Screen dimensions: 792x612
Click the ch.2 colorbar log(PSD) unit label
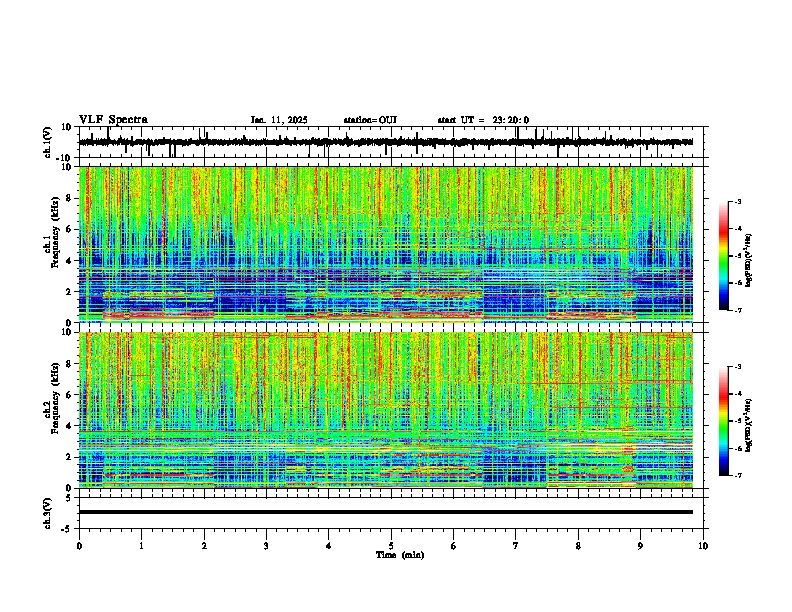coord(749,425)
